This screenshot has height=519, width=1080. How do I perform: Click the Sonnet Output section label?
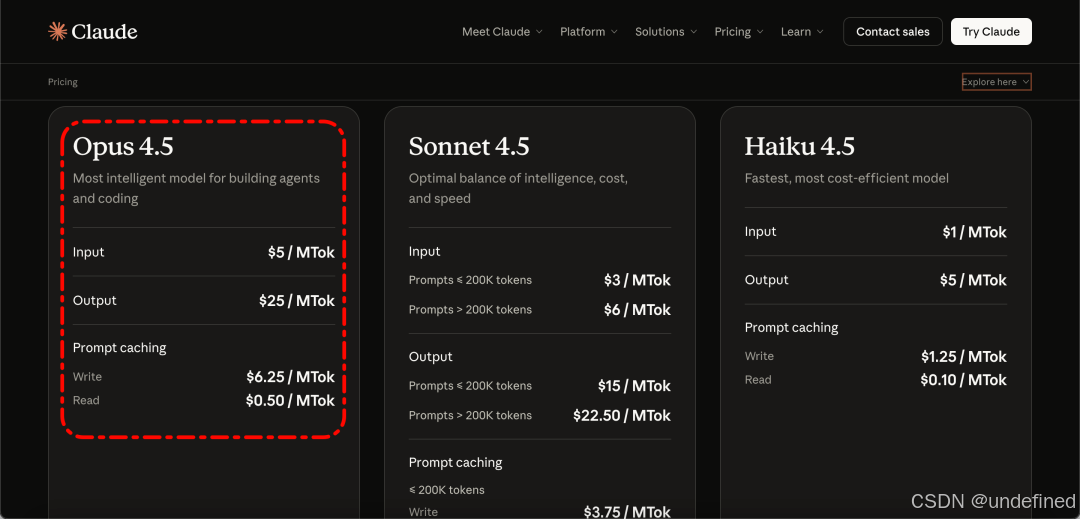pos(430,357)
